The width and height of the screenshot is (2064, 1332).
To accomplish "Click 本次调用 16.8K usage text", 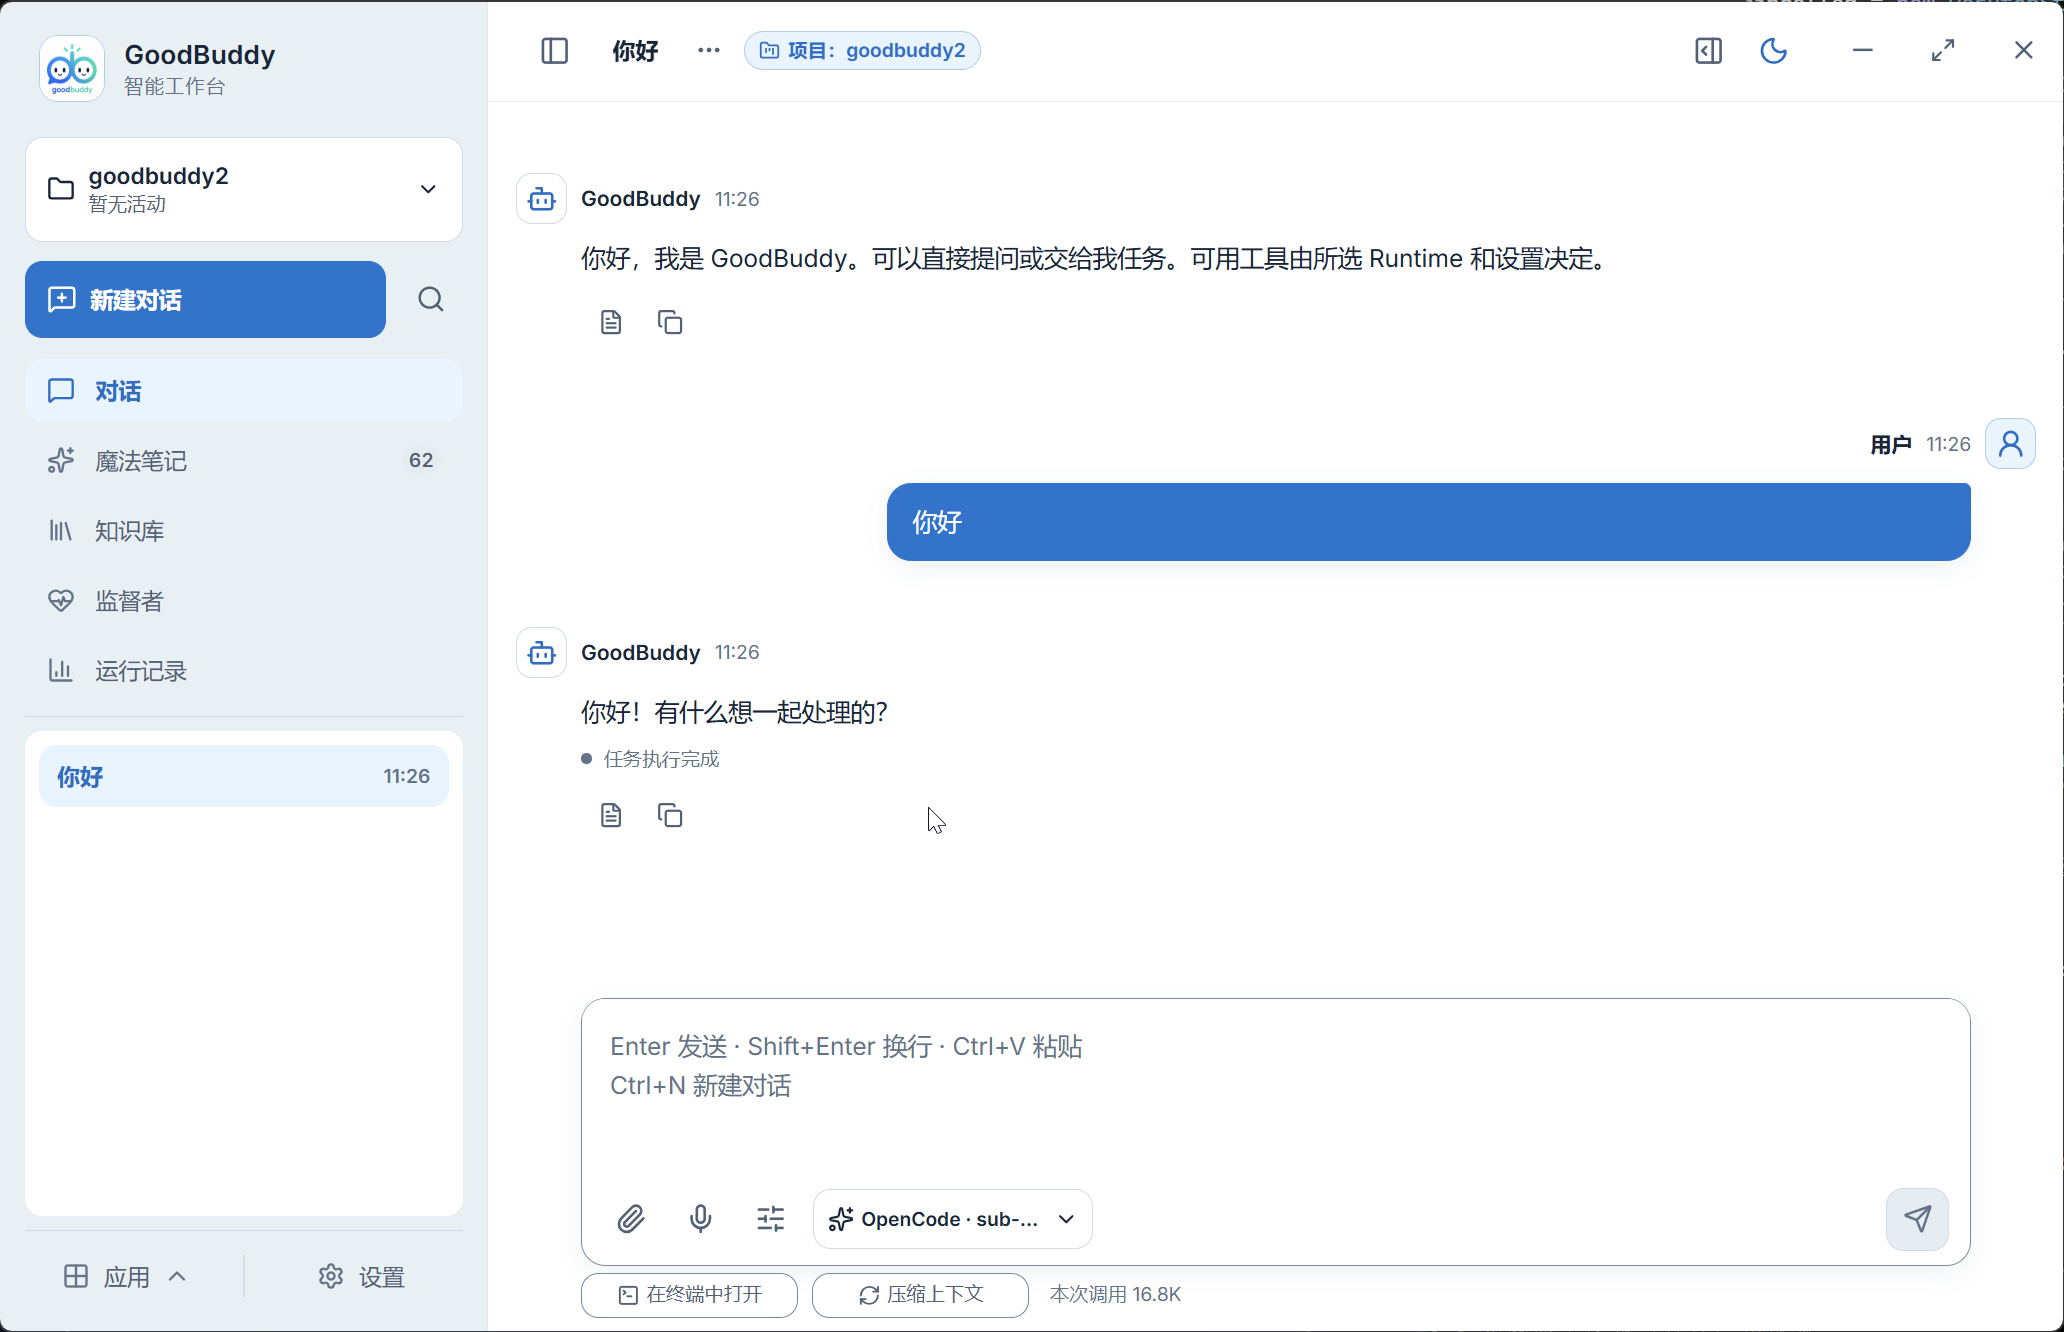I will pos(1115,1295).
